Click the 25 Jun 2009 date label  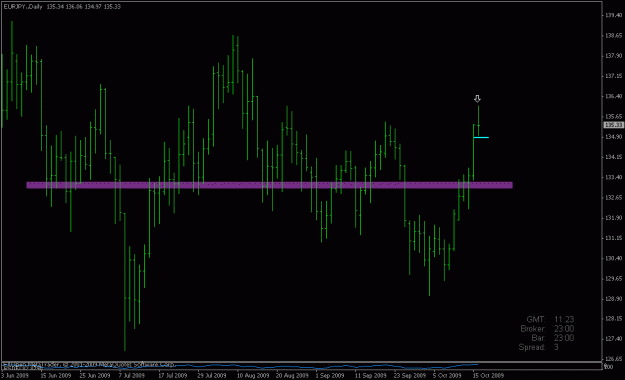coord(95,376)
